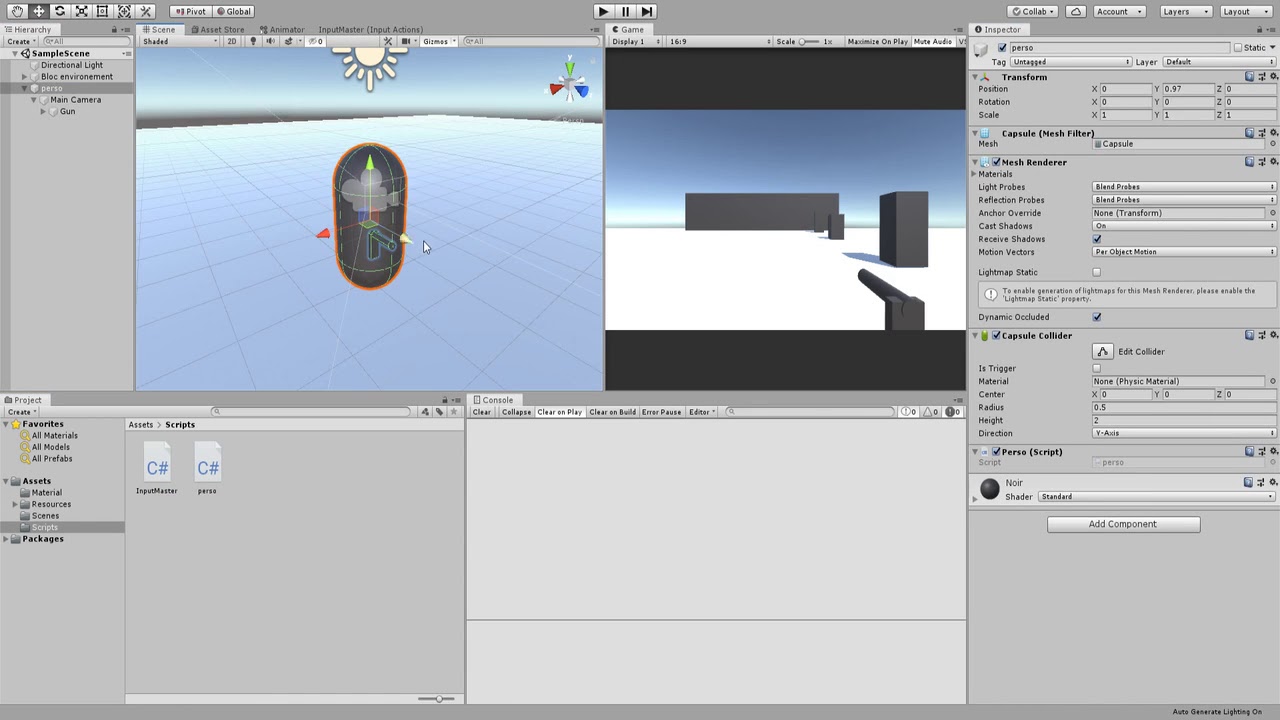Open Capsule Collider gear menu
The image size is (1280, 720).
click(x=1272, y=336)
